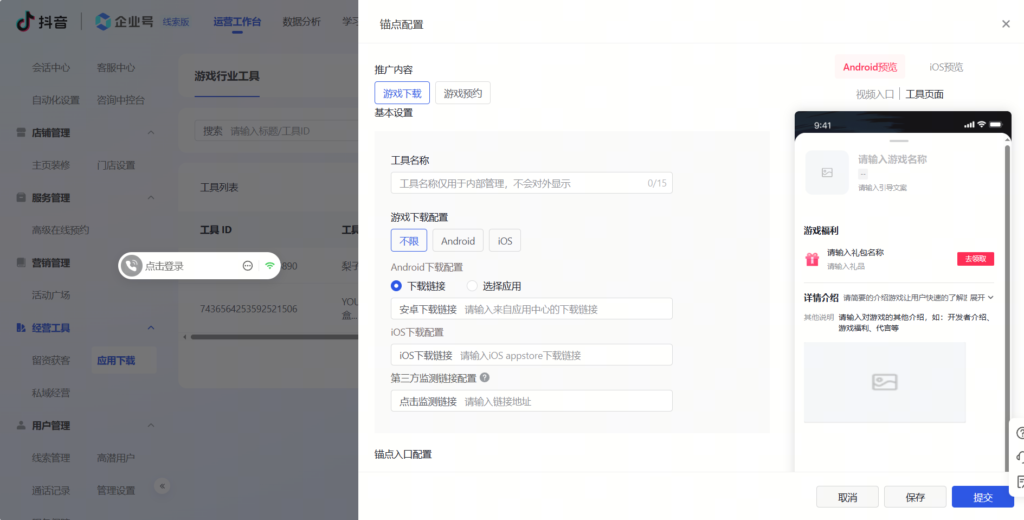Viewport: 1024px width, 520px height.
Task: Click horizontal scrollbar under tool list
Action: click(x=274, y=337)
